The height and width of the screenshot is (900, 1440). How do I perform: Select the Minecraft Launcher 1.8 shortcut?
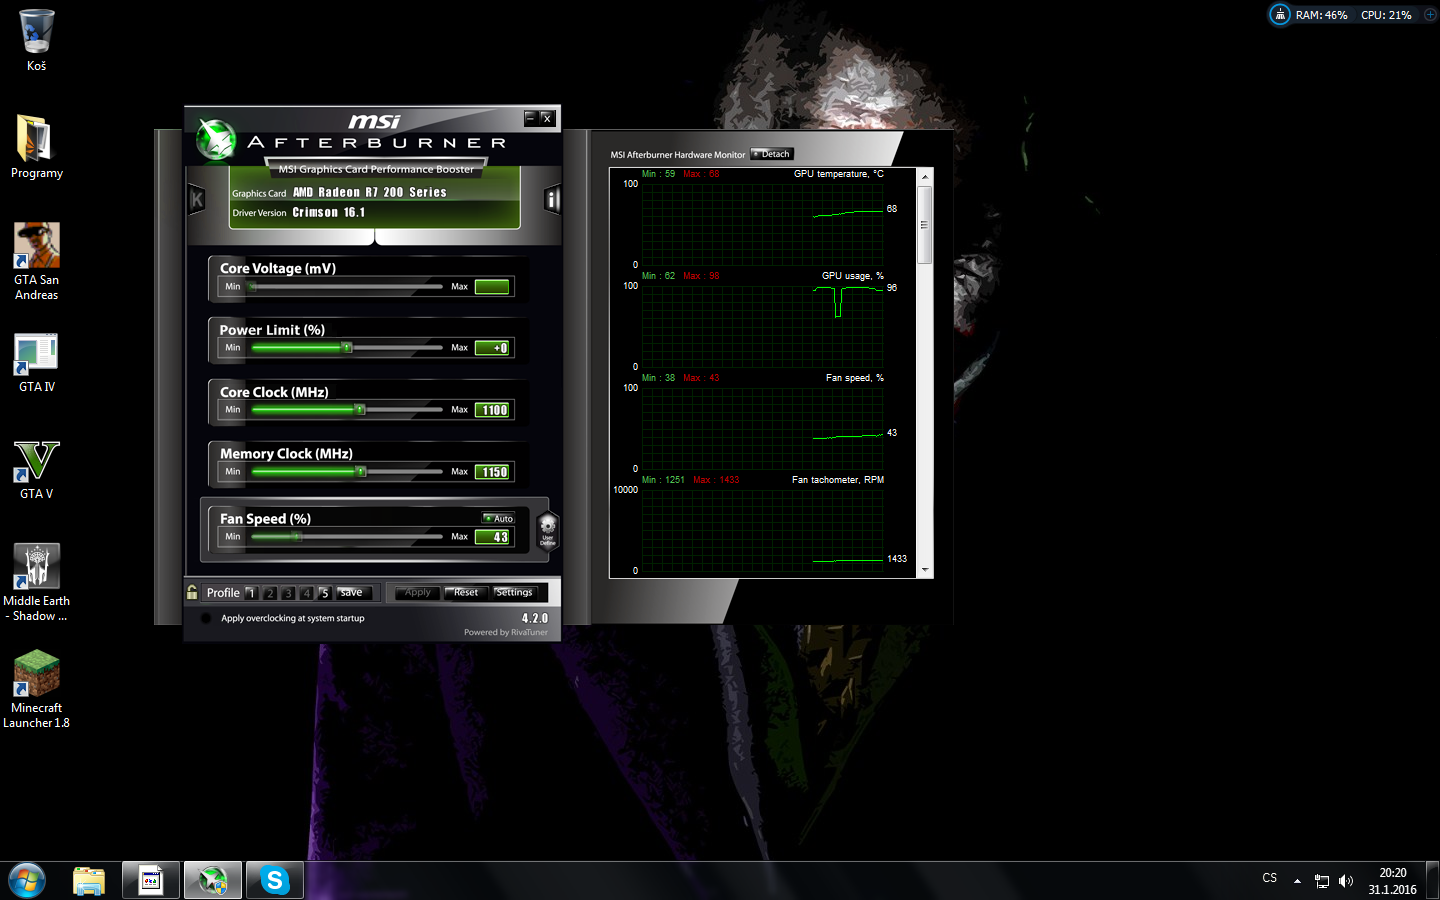pyautogui.click(x=36, y=690)
